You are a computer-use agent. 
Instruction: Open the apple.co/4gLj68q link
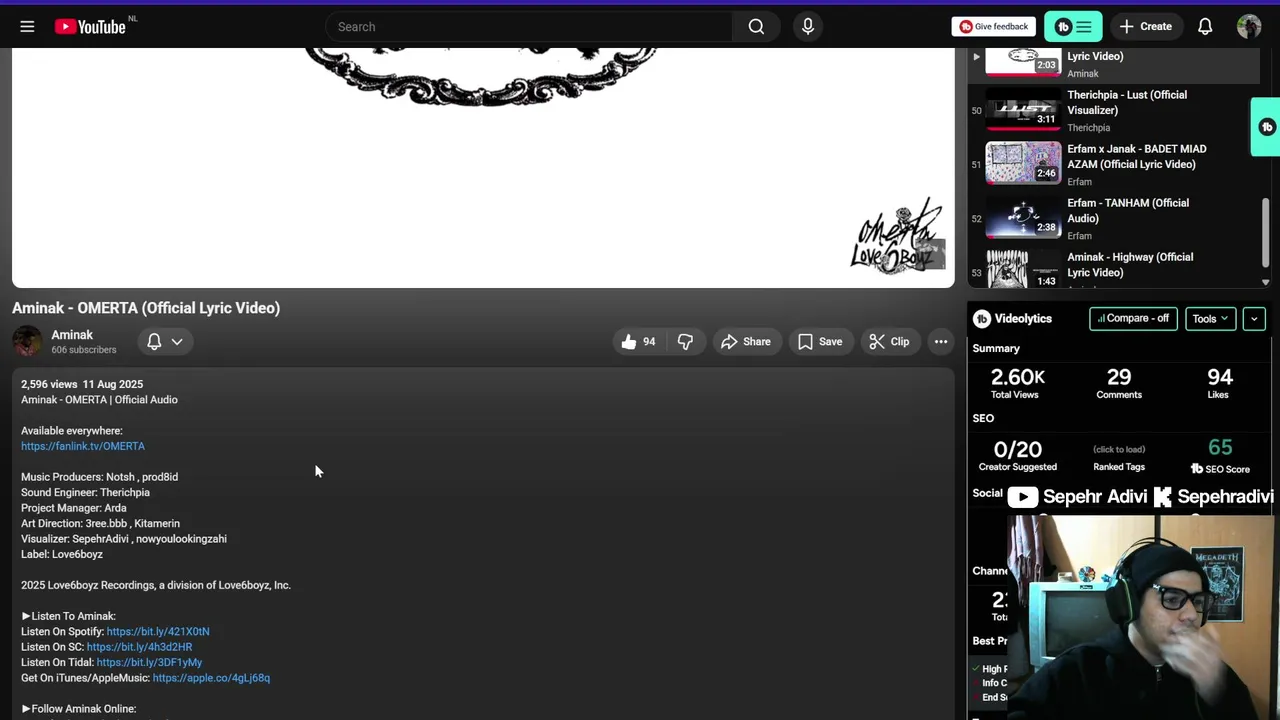[211, 678]
